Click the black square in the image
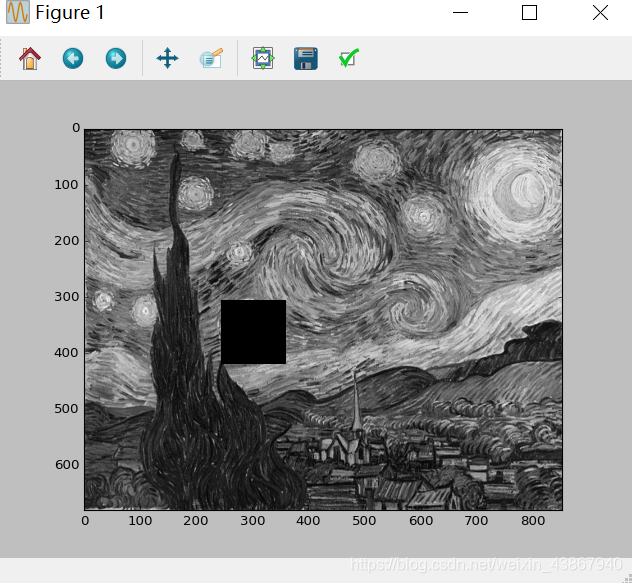 click(254, 332)
